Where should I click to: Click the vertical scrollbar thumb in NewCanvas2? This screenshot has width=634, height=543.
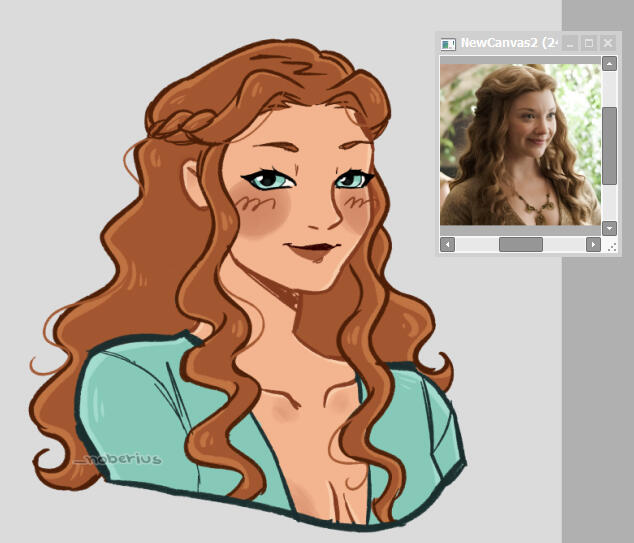click(x=609, y=145)
